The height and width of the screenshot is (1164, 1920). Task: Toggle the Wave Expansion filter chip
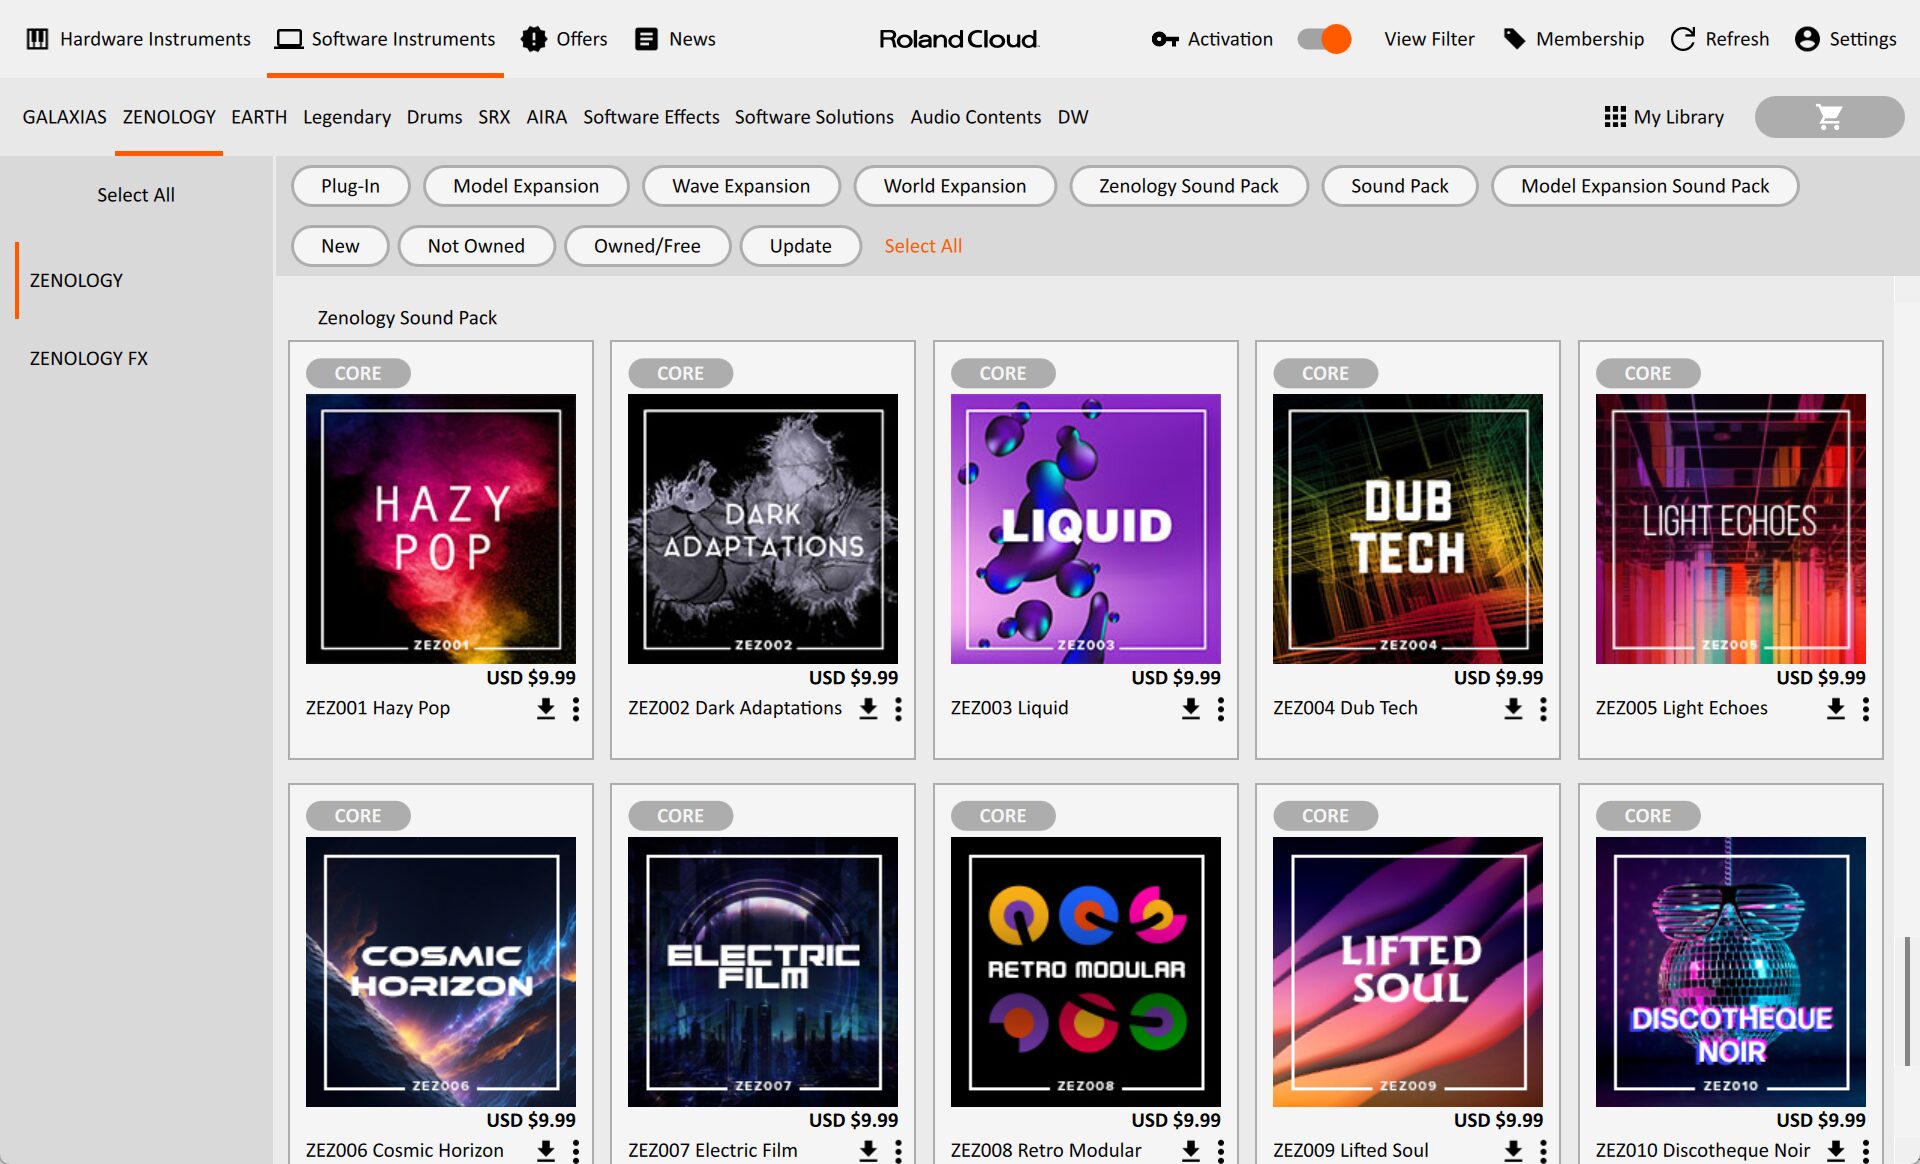pos(741,186)
